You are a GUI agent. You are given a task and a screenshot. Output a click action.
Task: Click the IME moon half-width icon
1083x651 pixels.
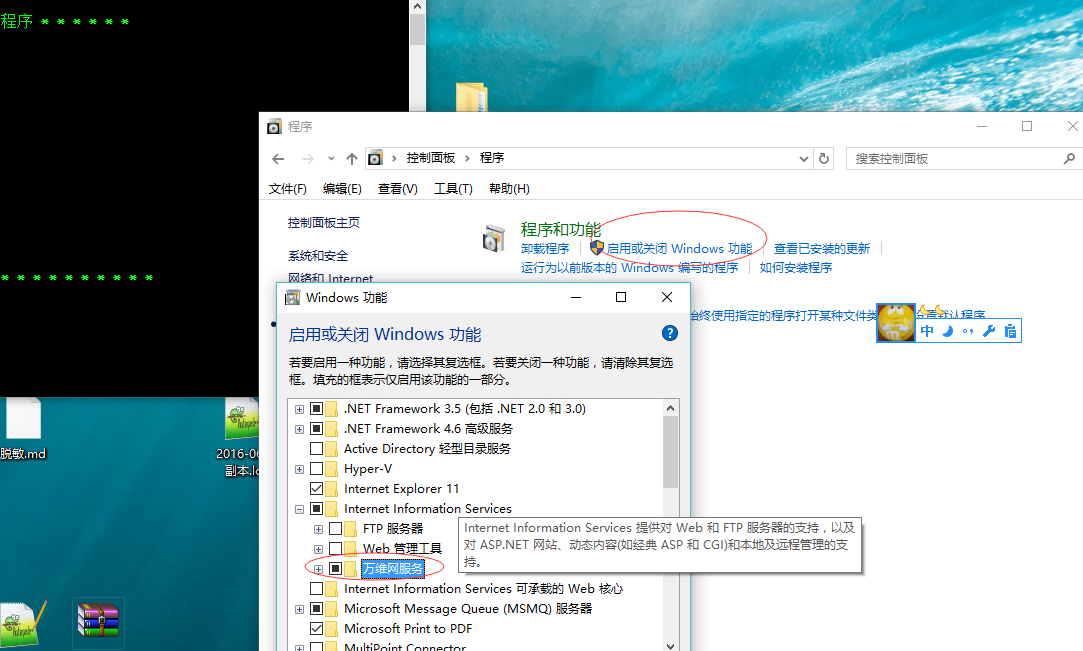pos(948,331)
